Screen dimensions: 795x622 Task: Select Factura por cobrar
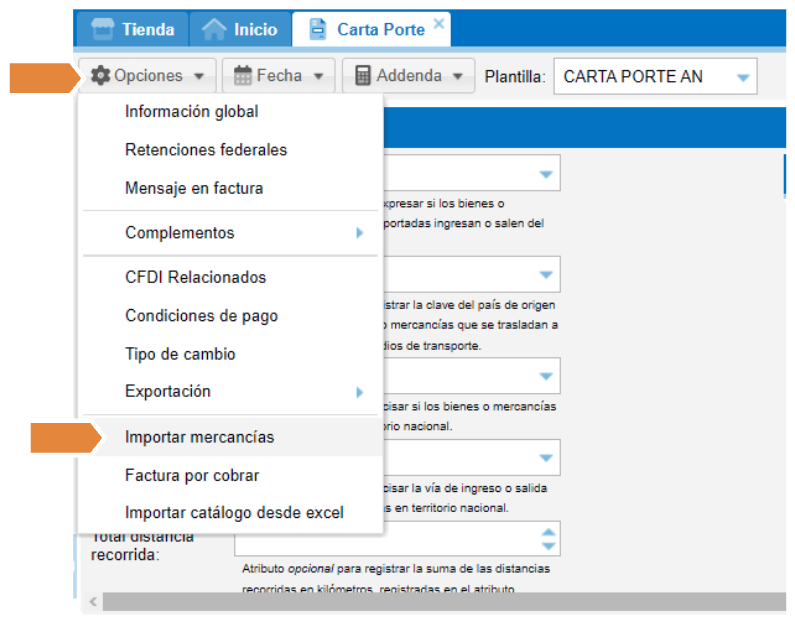coord(191,475)
